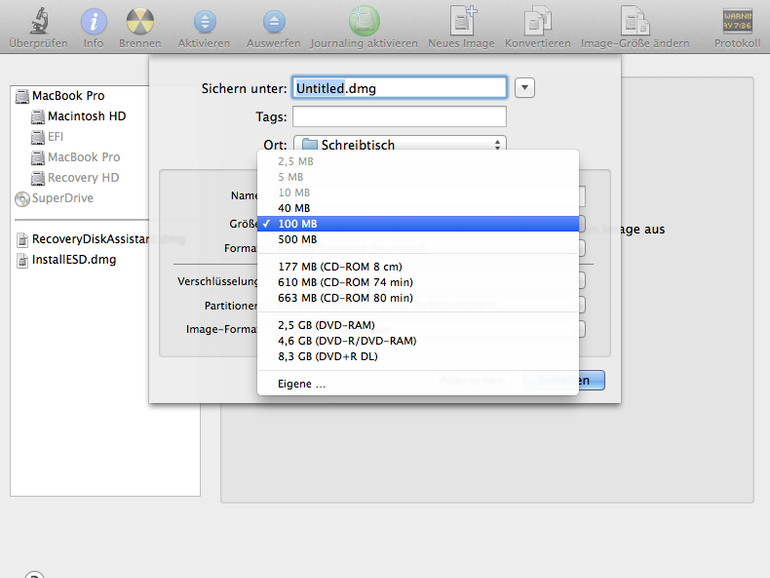Select second MacBook Pro child entry in sidebar
The width and height of the screenshot is (770, 578).
tap(83, 157)
